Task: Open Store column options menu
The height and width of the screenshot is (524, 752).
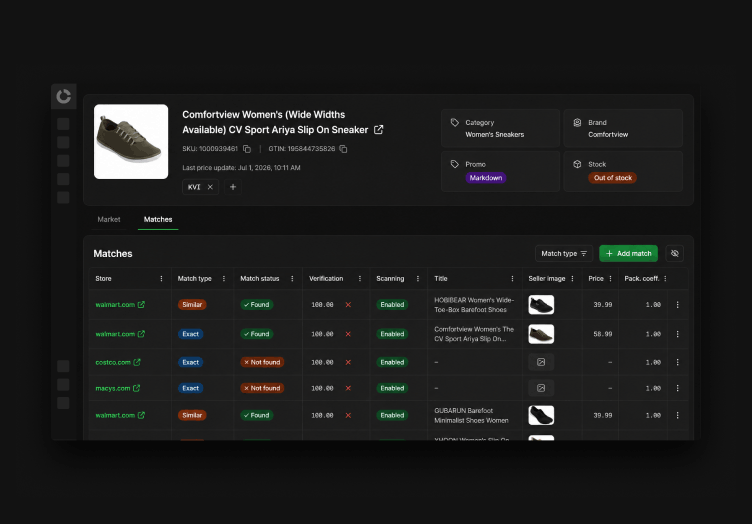Action: pos(161,279)
